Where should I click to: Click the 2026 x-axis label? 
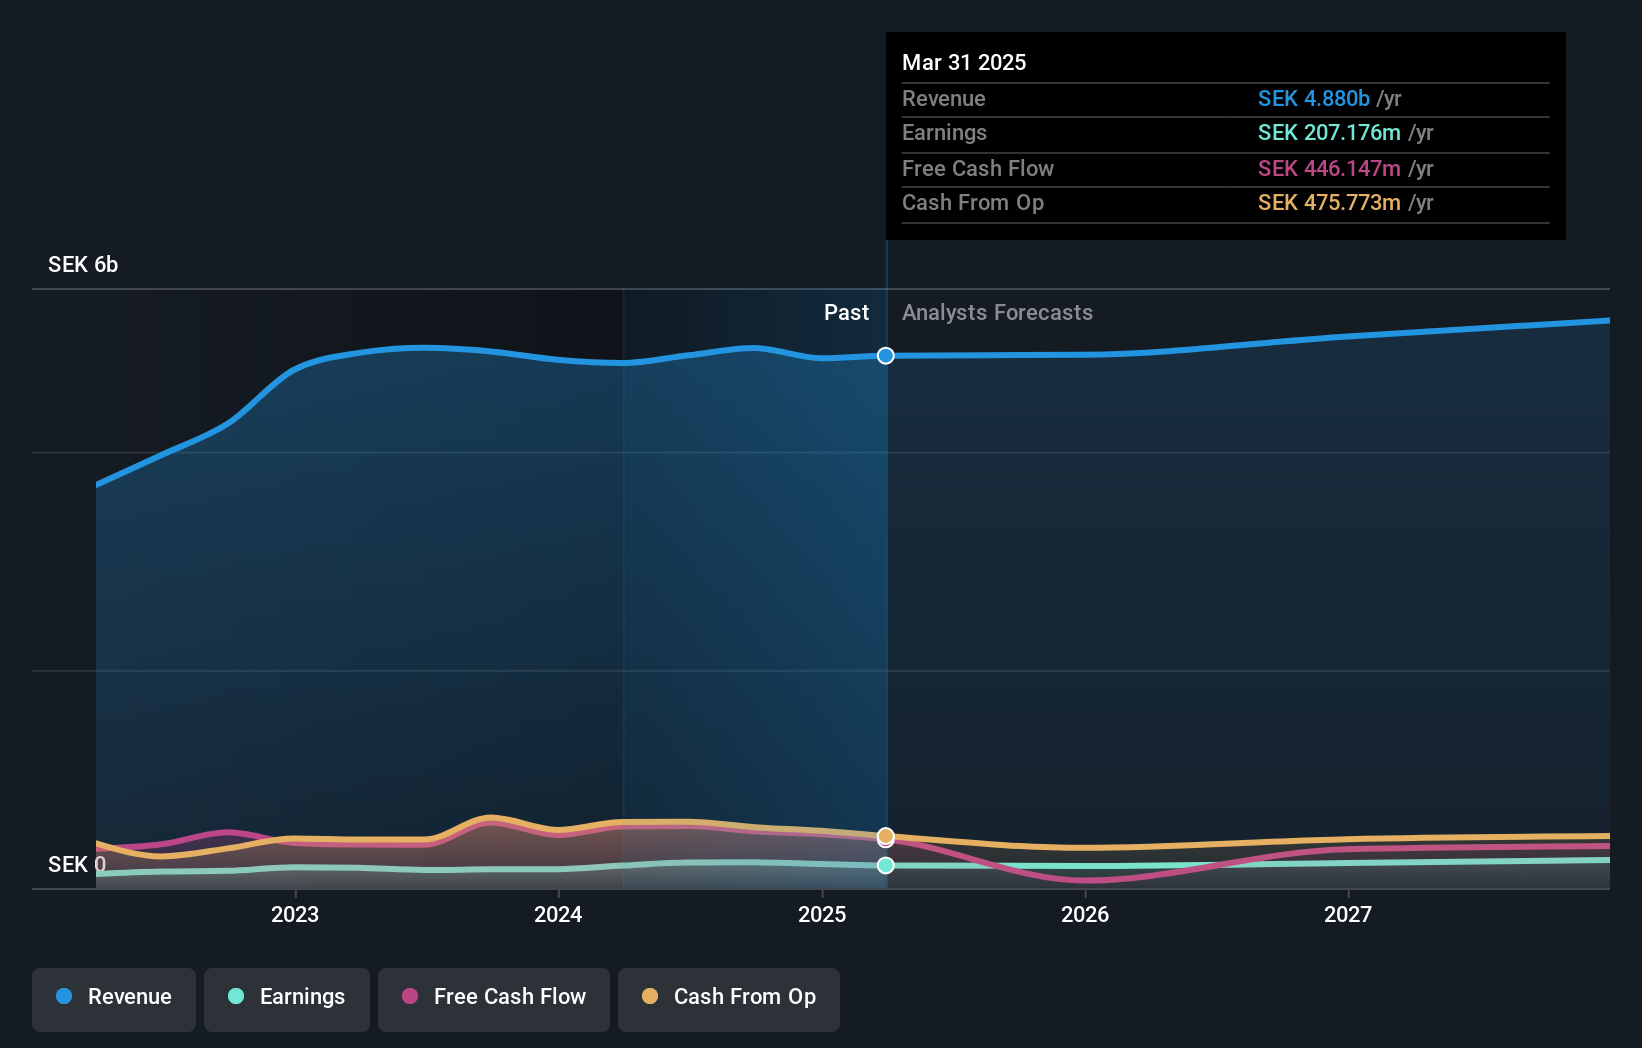point(1085,914)
